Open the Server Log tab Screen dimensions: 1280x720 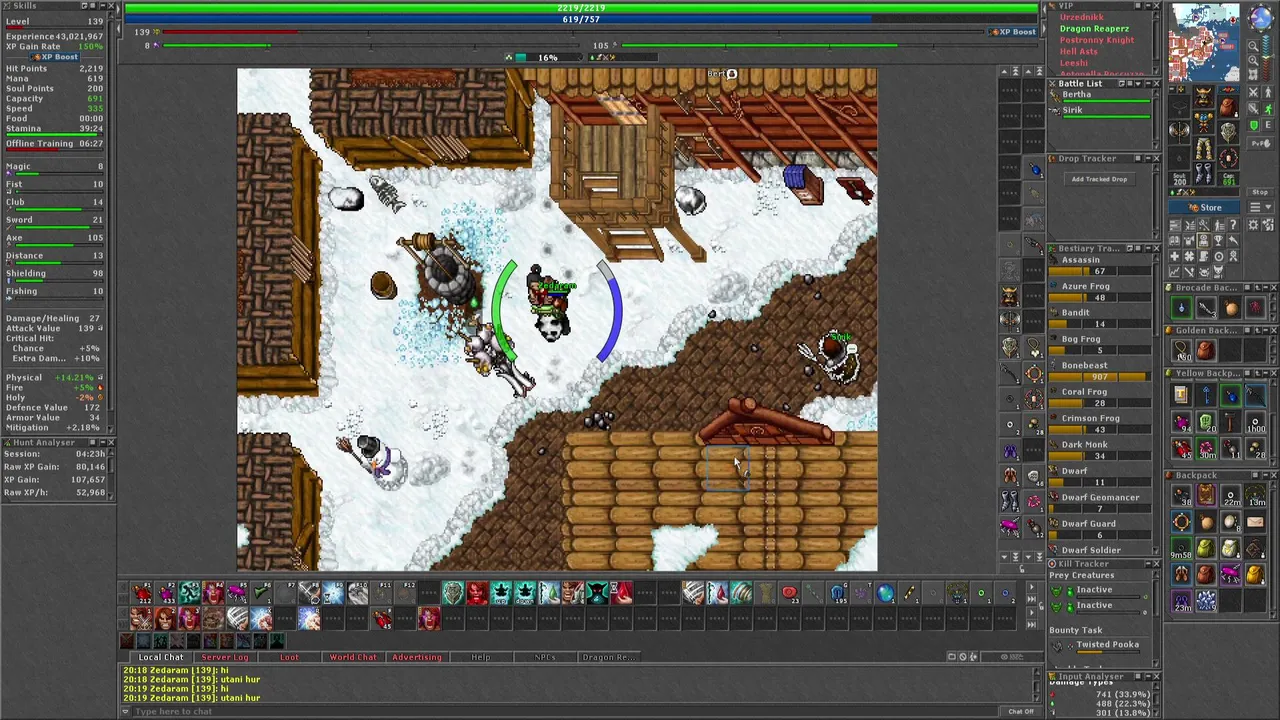225,657
